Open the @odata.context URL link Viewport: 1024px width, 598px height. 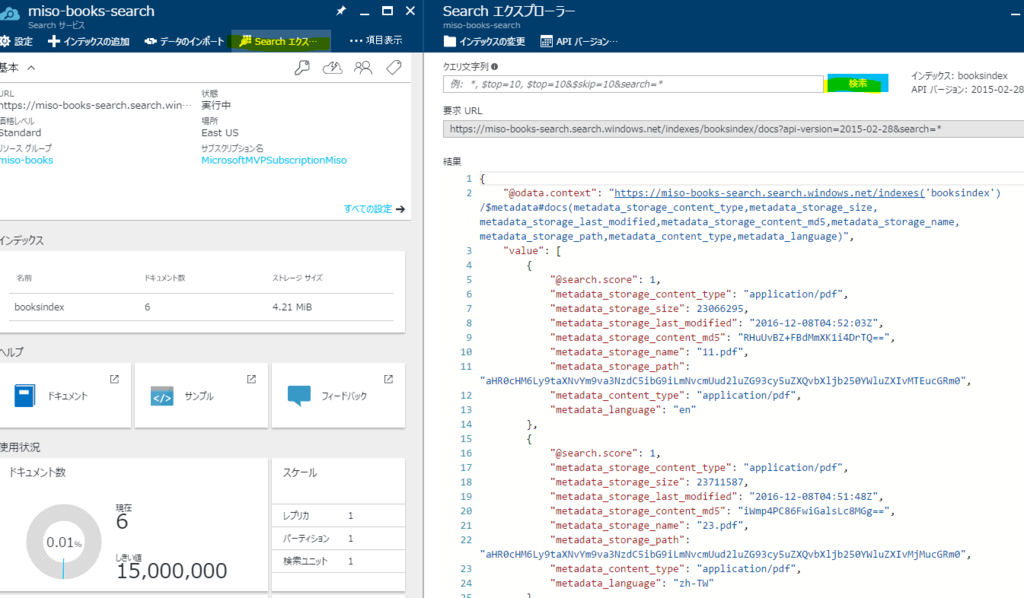point(769,193)
